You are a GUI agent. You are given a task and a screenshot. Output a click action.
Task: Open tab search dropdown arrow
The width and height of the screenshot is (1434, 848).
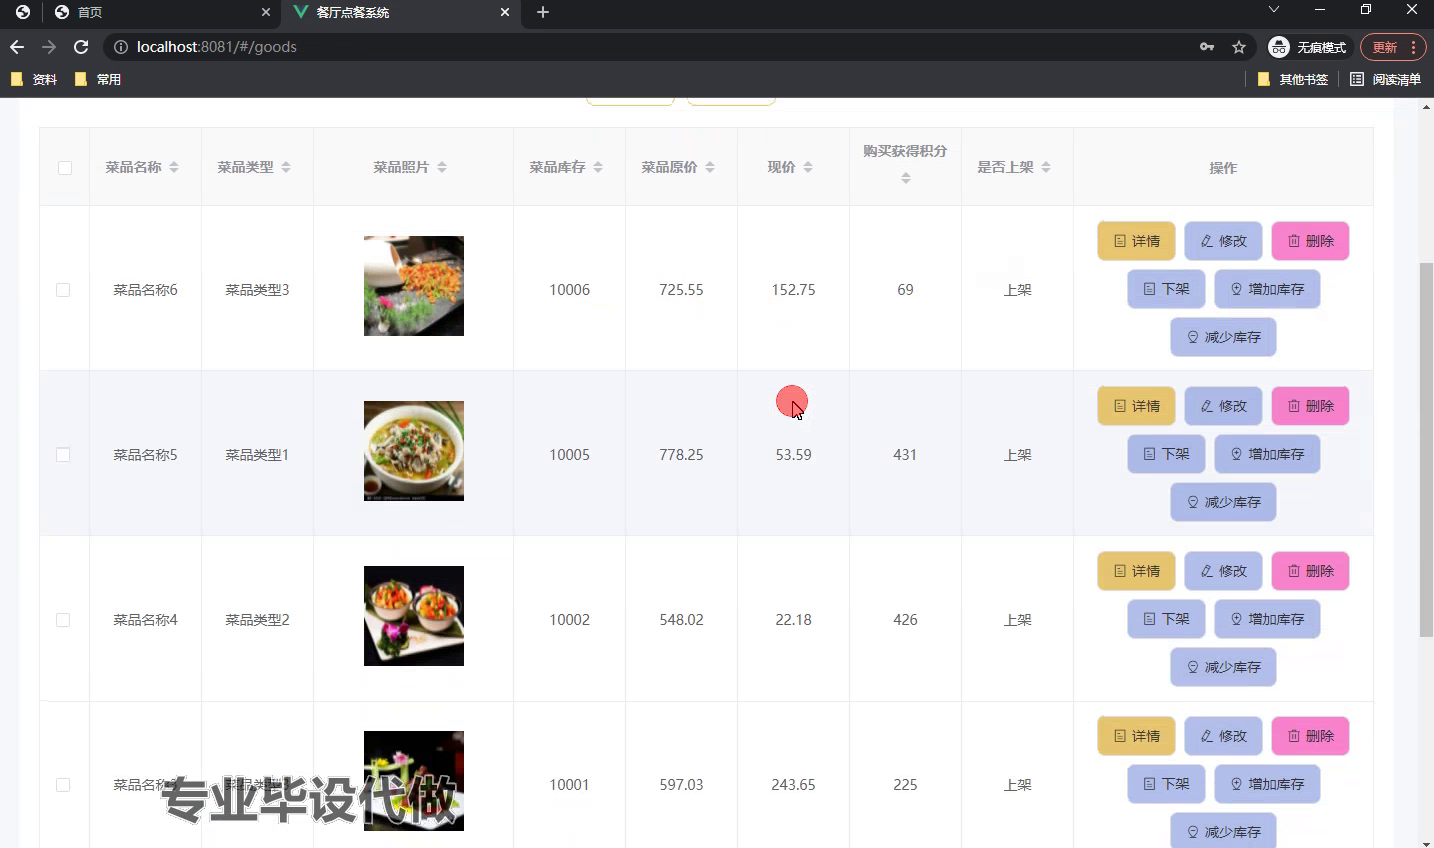click(1273, 10)
